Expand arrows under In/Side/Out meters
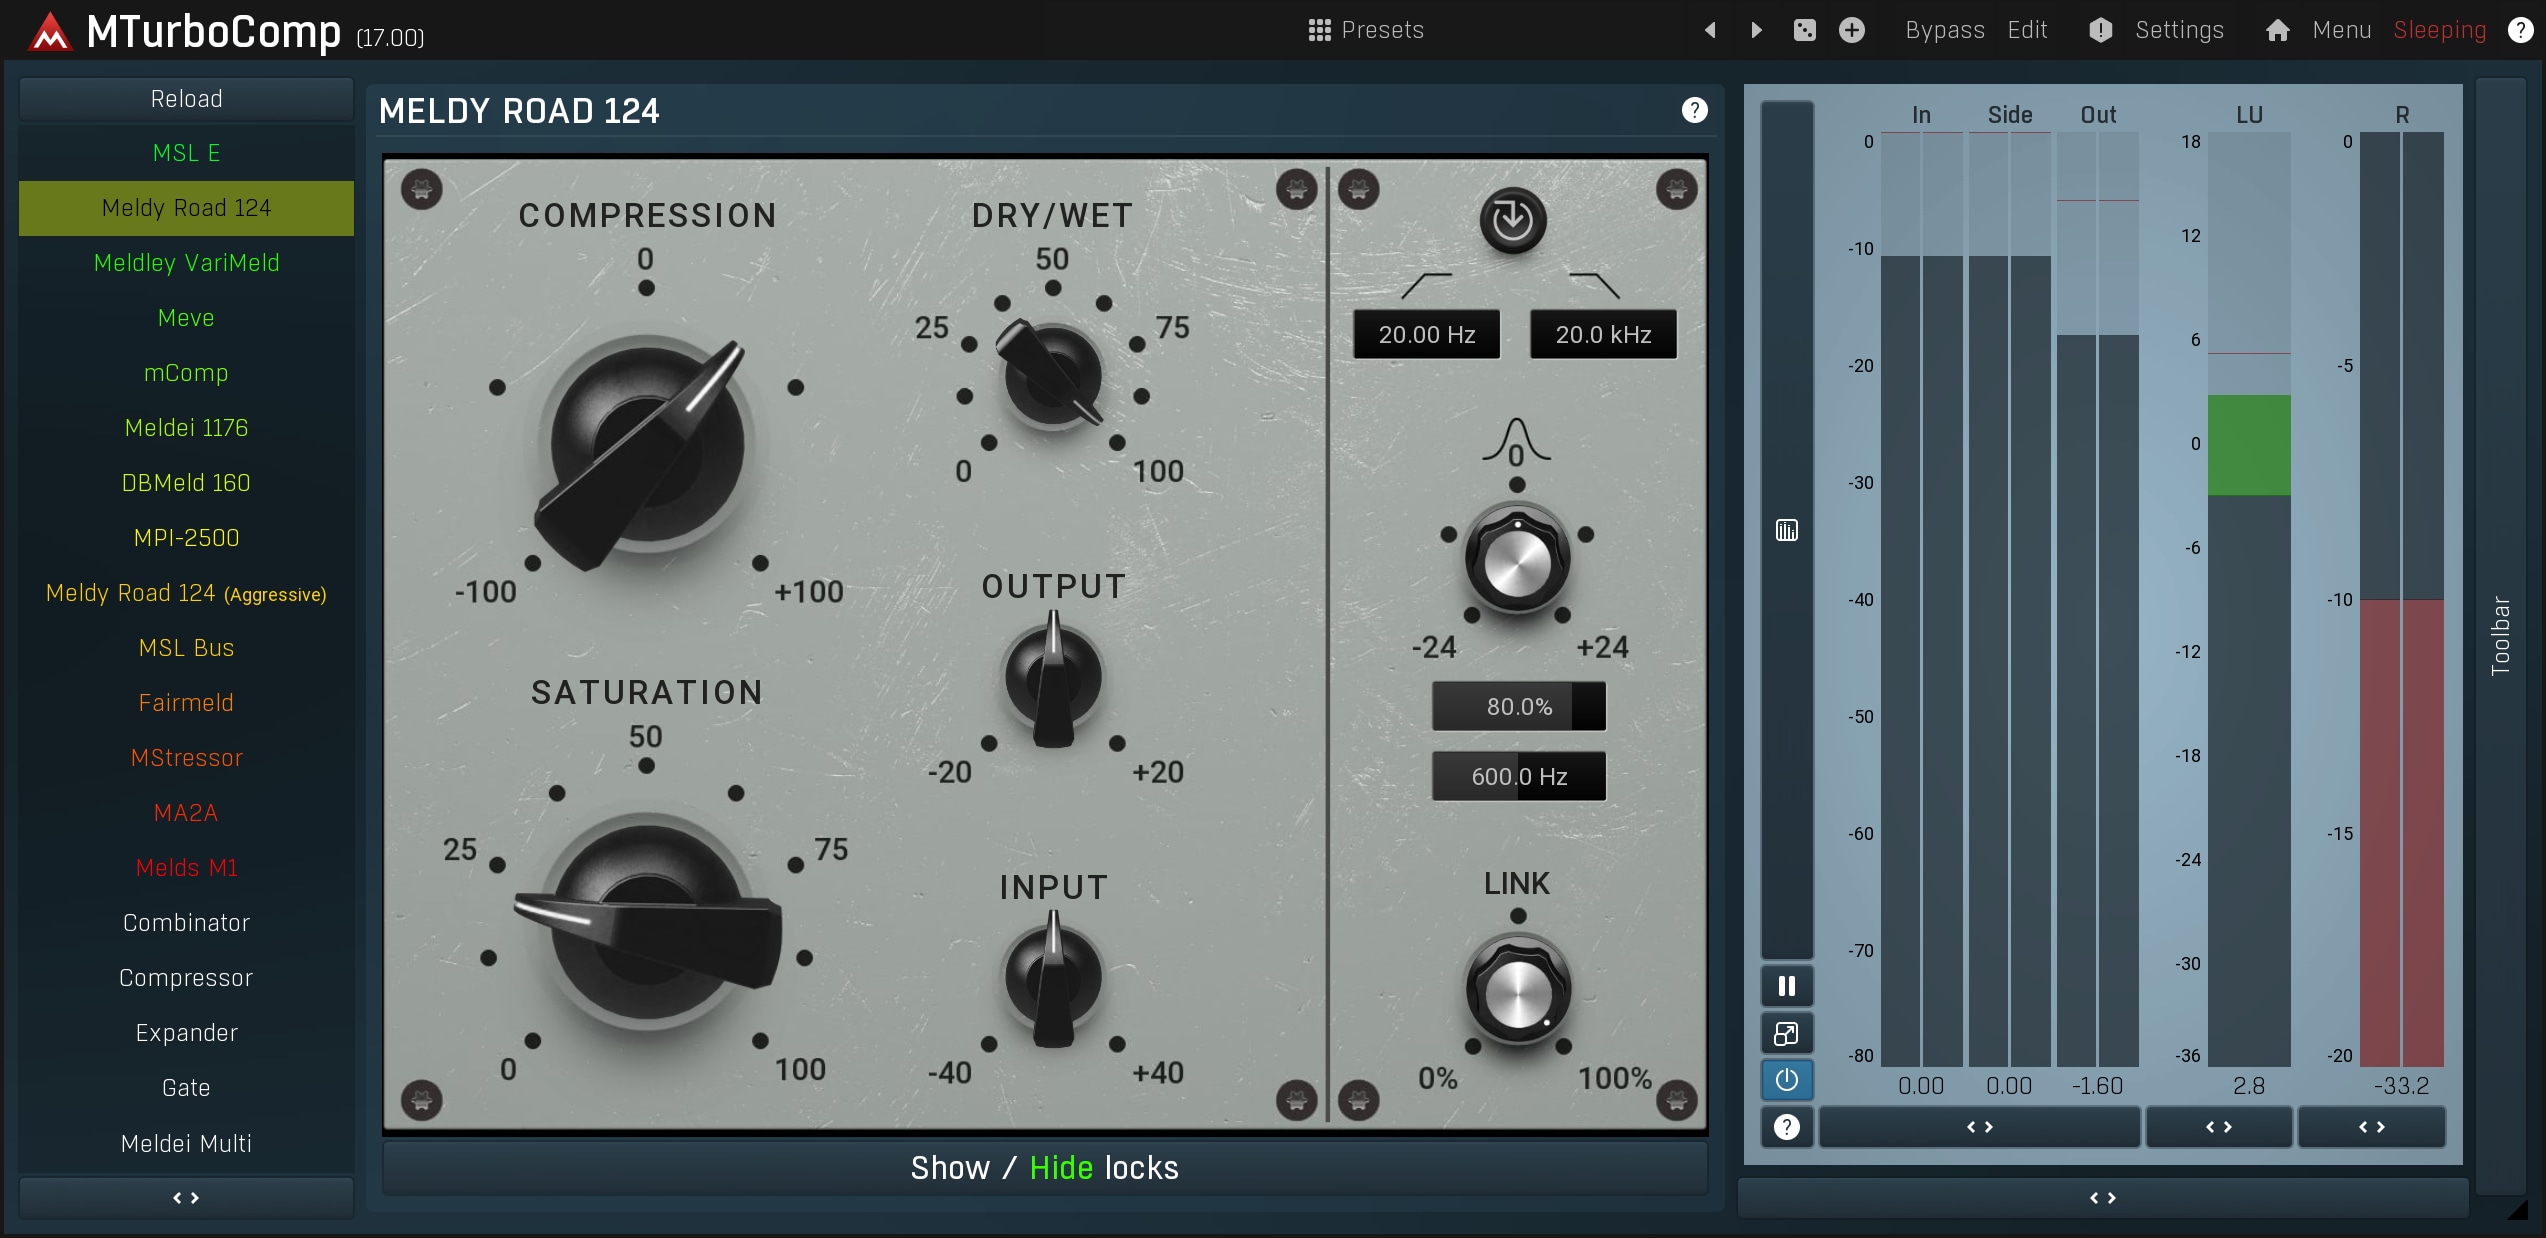2546x1238 pixels. pos(1979,1127)
